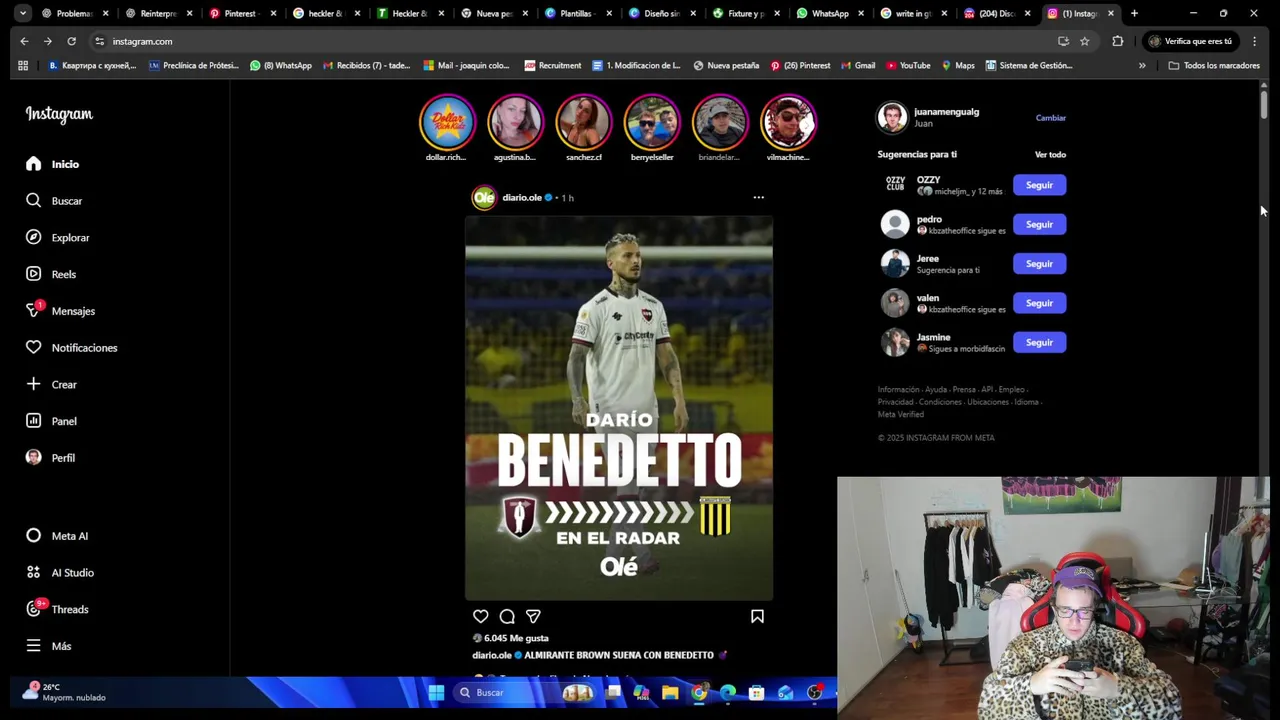Follow OZZY with the Seguir button
Screen dimensions: 1280x720
coord(1039,185)
